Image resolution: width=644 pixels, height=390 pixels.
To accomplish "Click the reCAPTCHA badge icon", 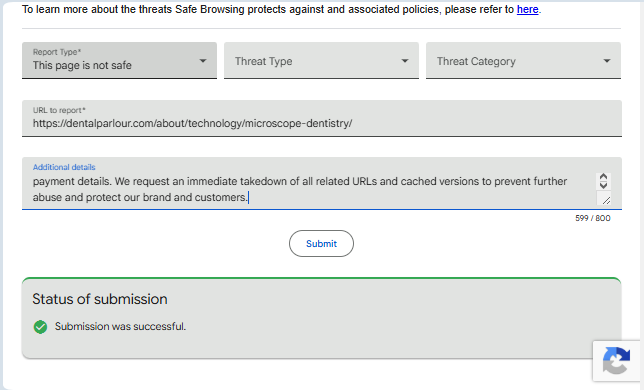I will [616, 361].
